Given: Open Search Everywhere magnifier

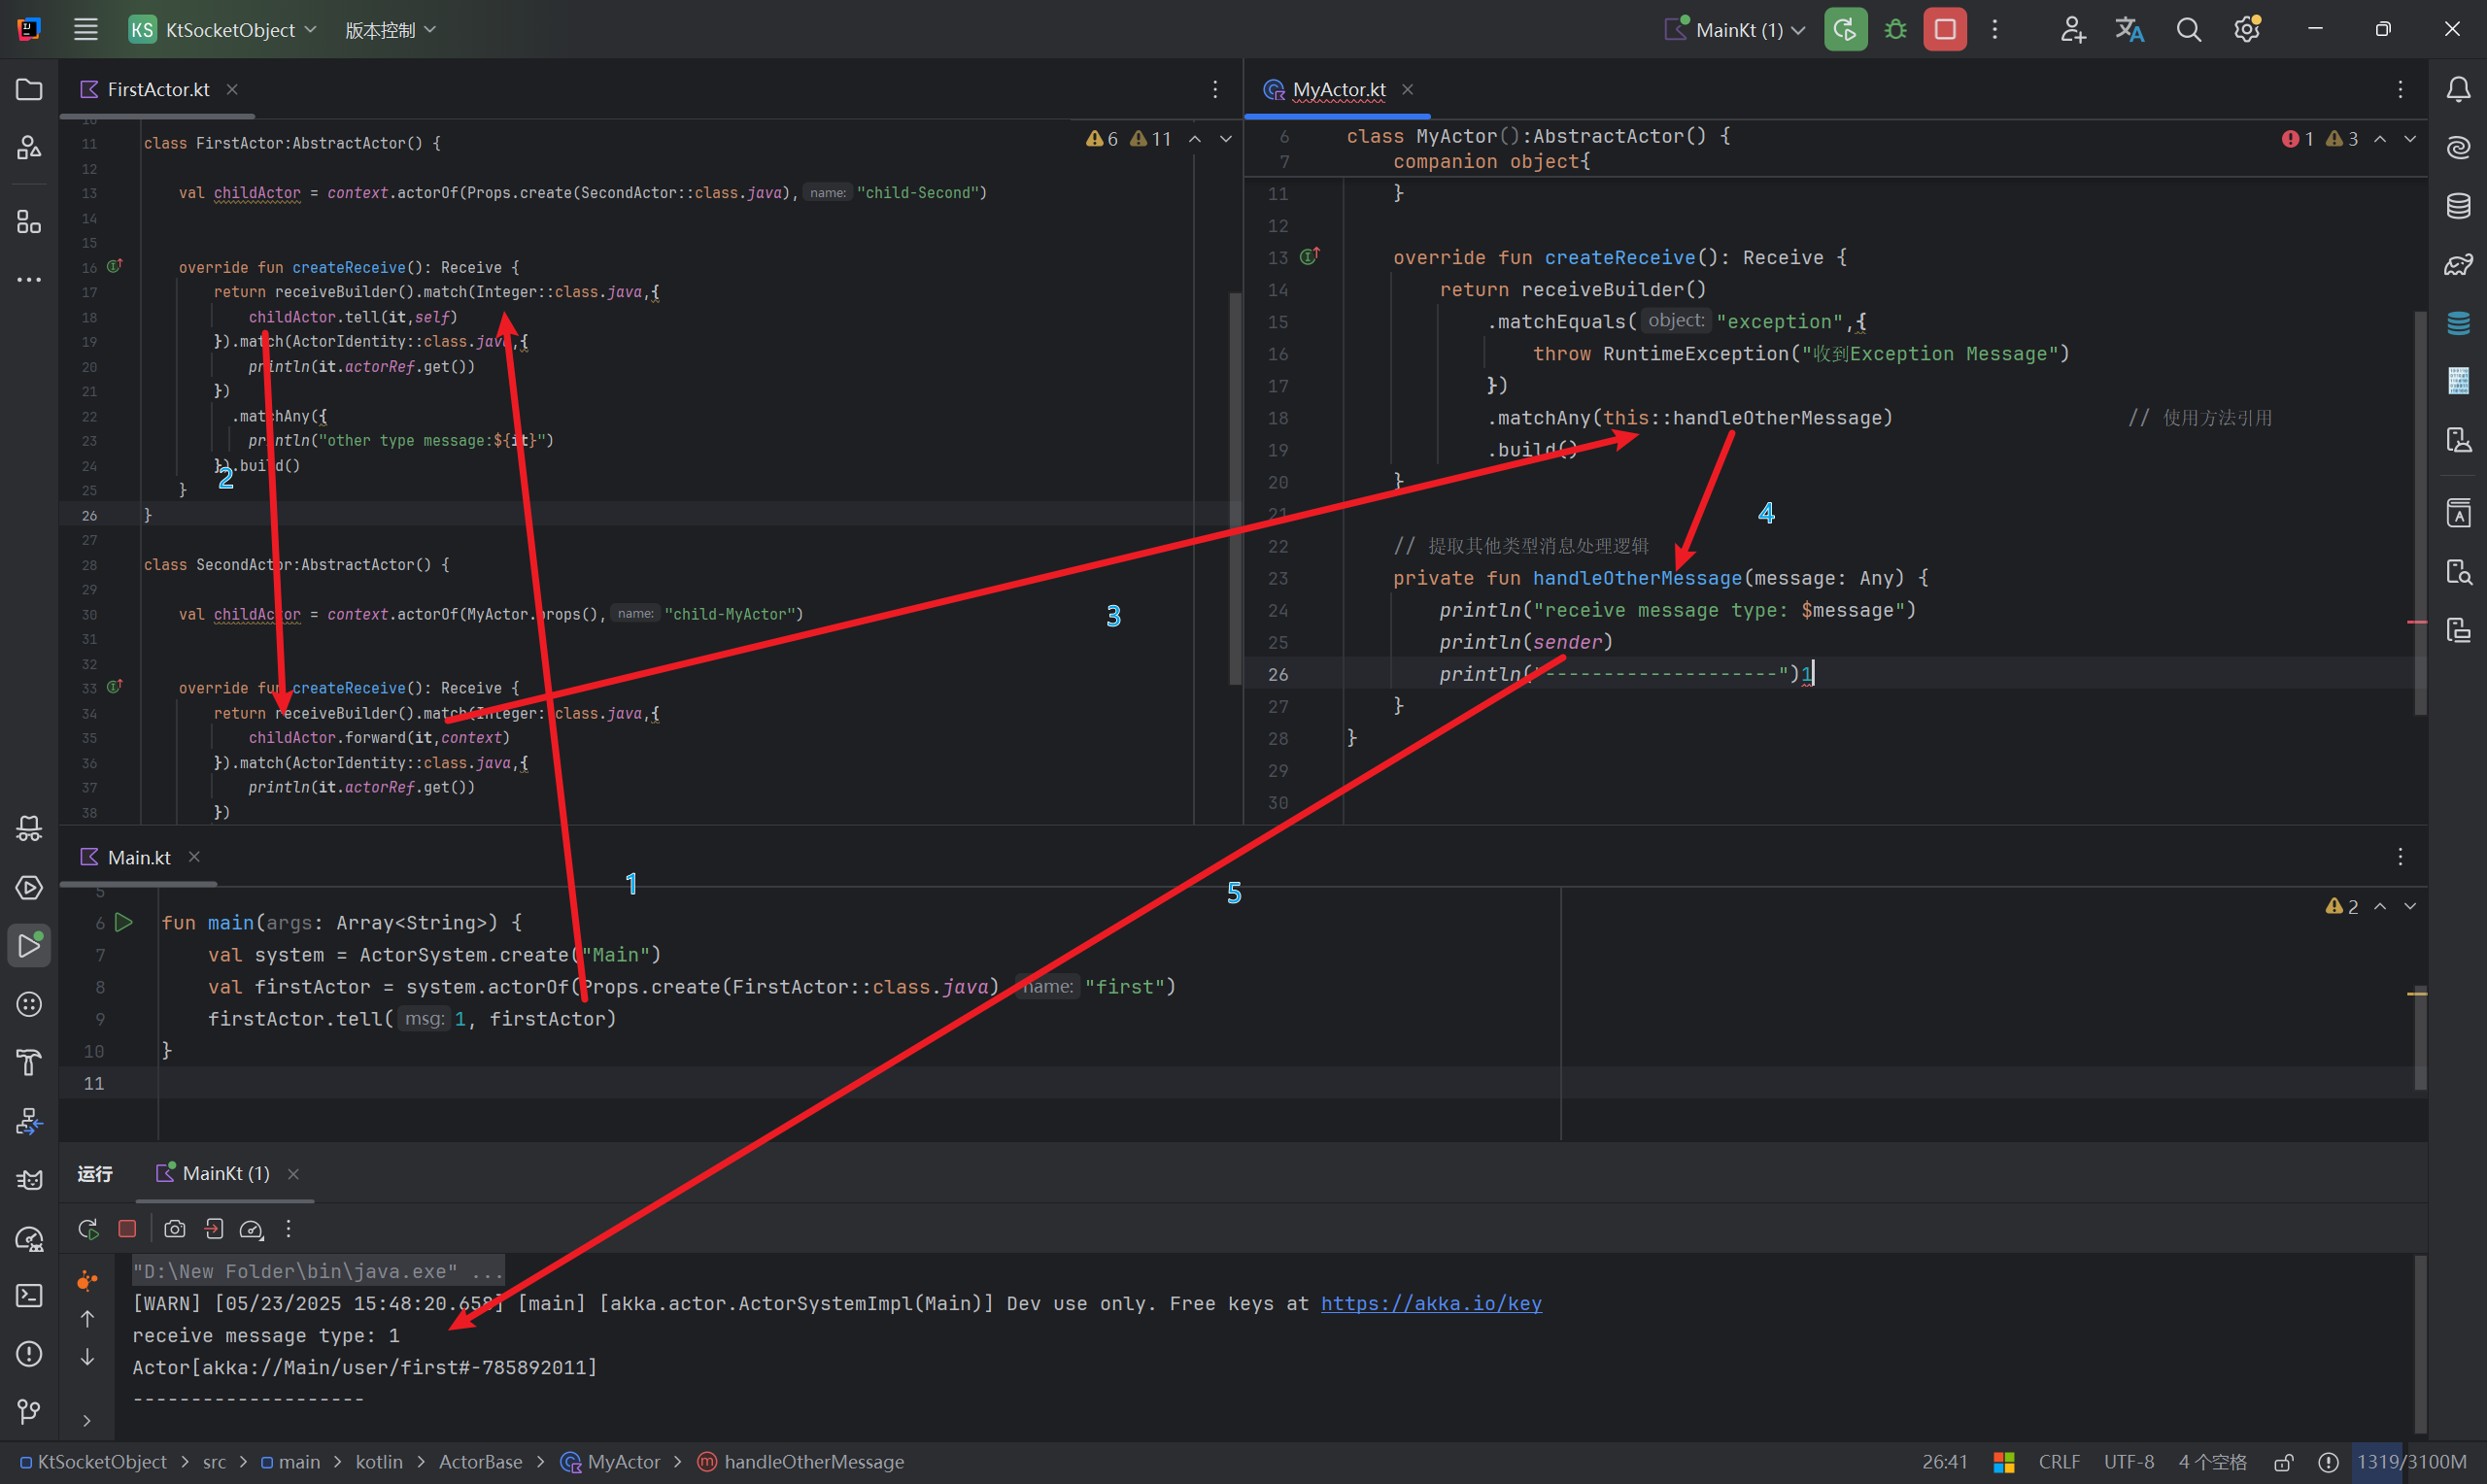Looking at the screenshot, I should tap(2188, 29).
